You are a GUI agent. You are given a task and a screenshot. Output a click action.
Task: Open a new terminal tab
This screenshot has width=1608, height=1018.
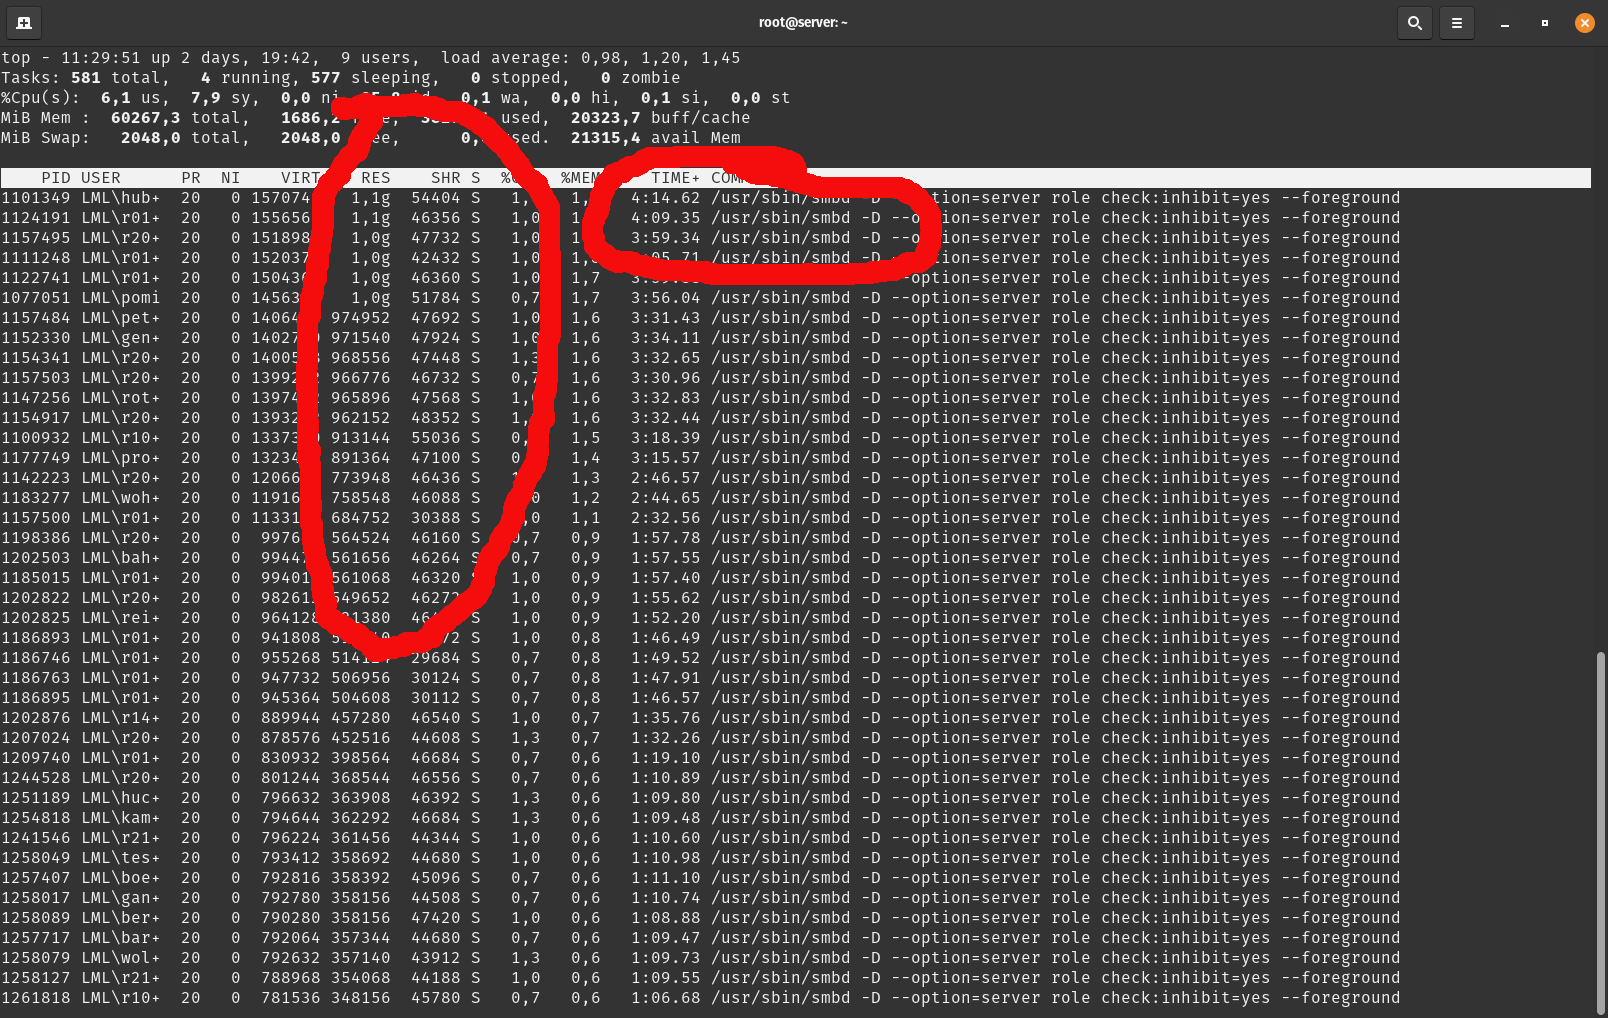(x=24, y=22)
